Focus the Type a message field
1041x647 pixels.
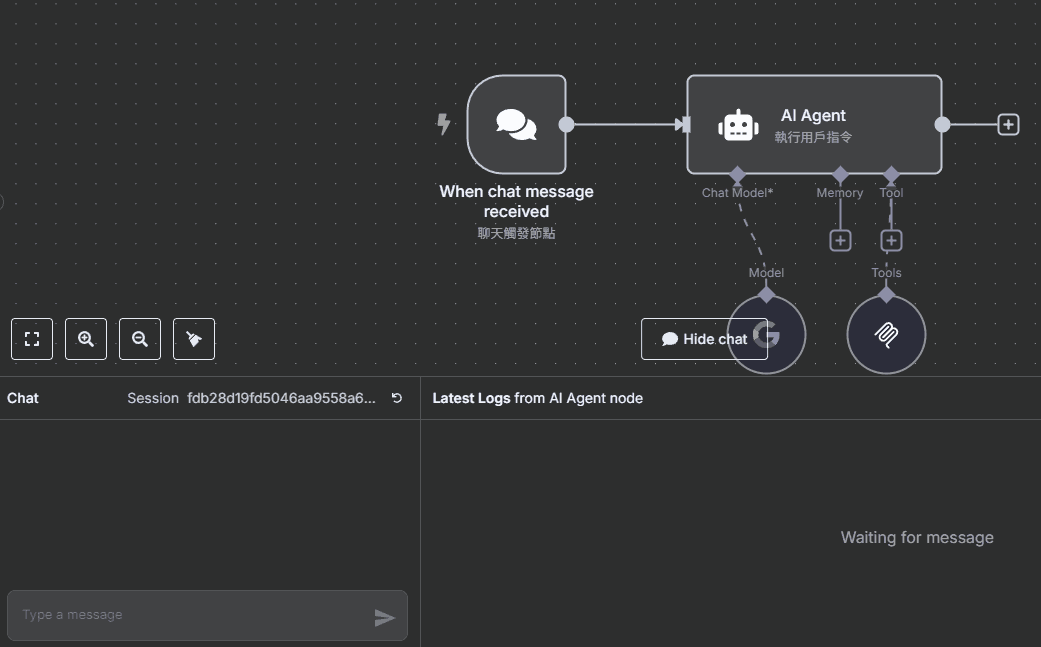point(190,615)
